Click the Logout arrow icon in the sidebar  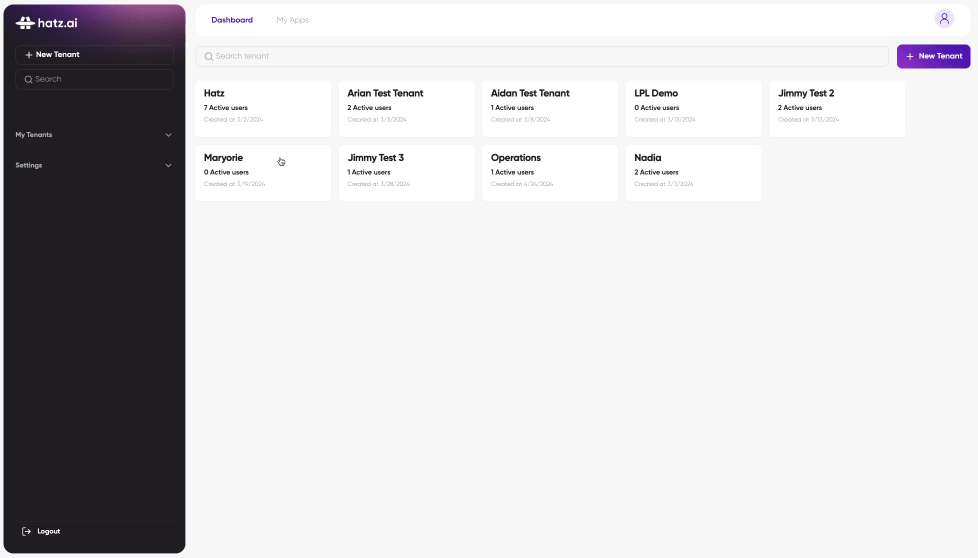(x=26, y=531)
